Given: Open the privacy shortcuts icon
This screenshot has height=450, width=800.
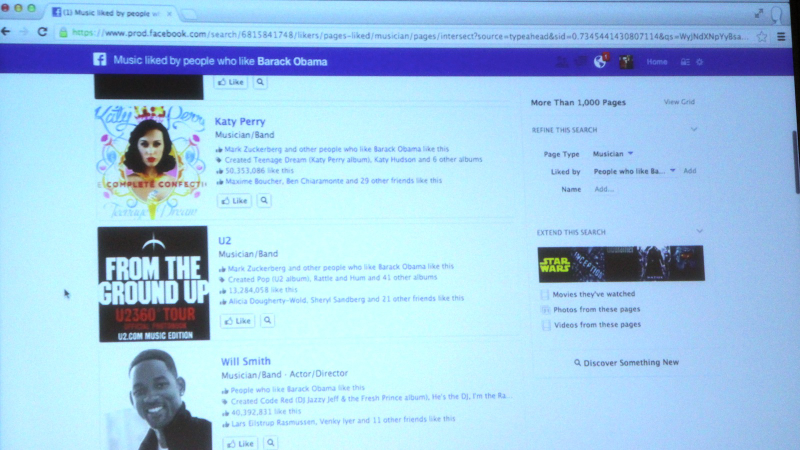Looking at the screenshot, I should coord(685,62).
